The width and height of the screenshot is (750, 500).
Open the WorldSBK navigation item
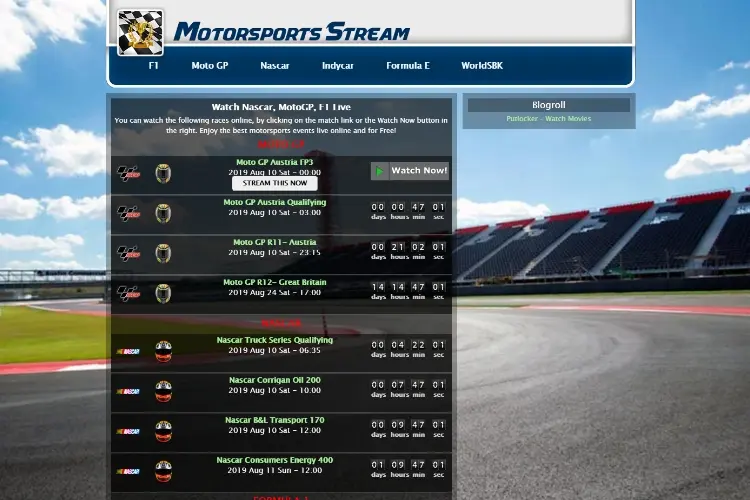tap(482, 66)
